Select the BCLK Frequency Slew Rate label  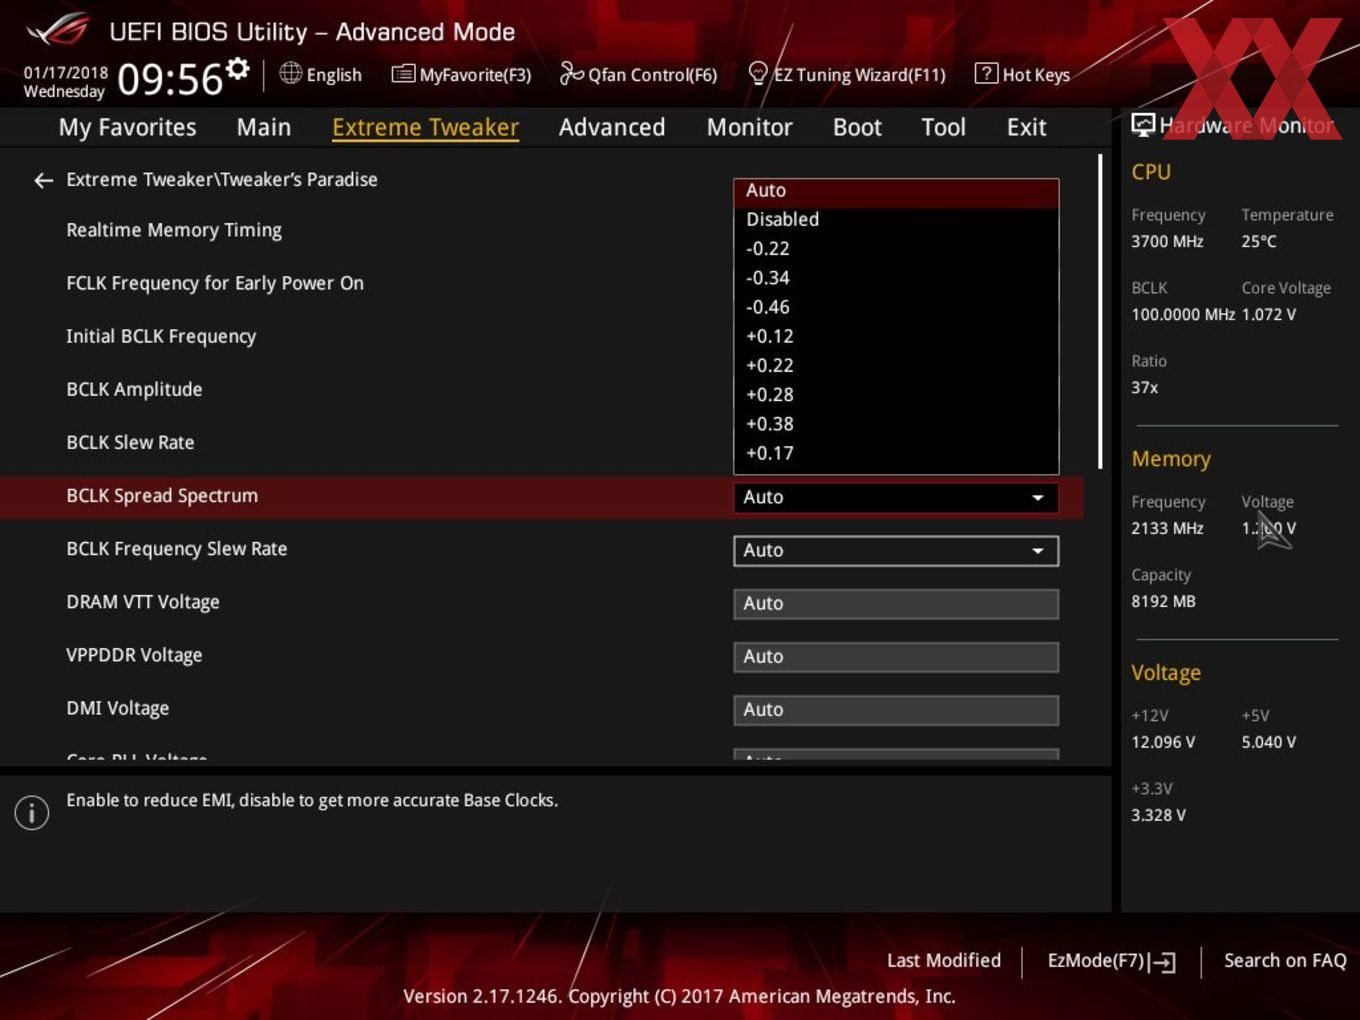pyautogui.click(x=177, y=549)
